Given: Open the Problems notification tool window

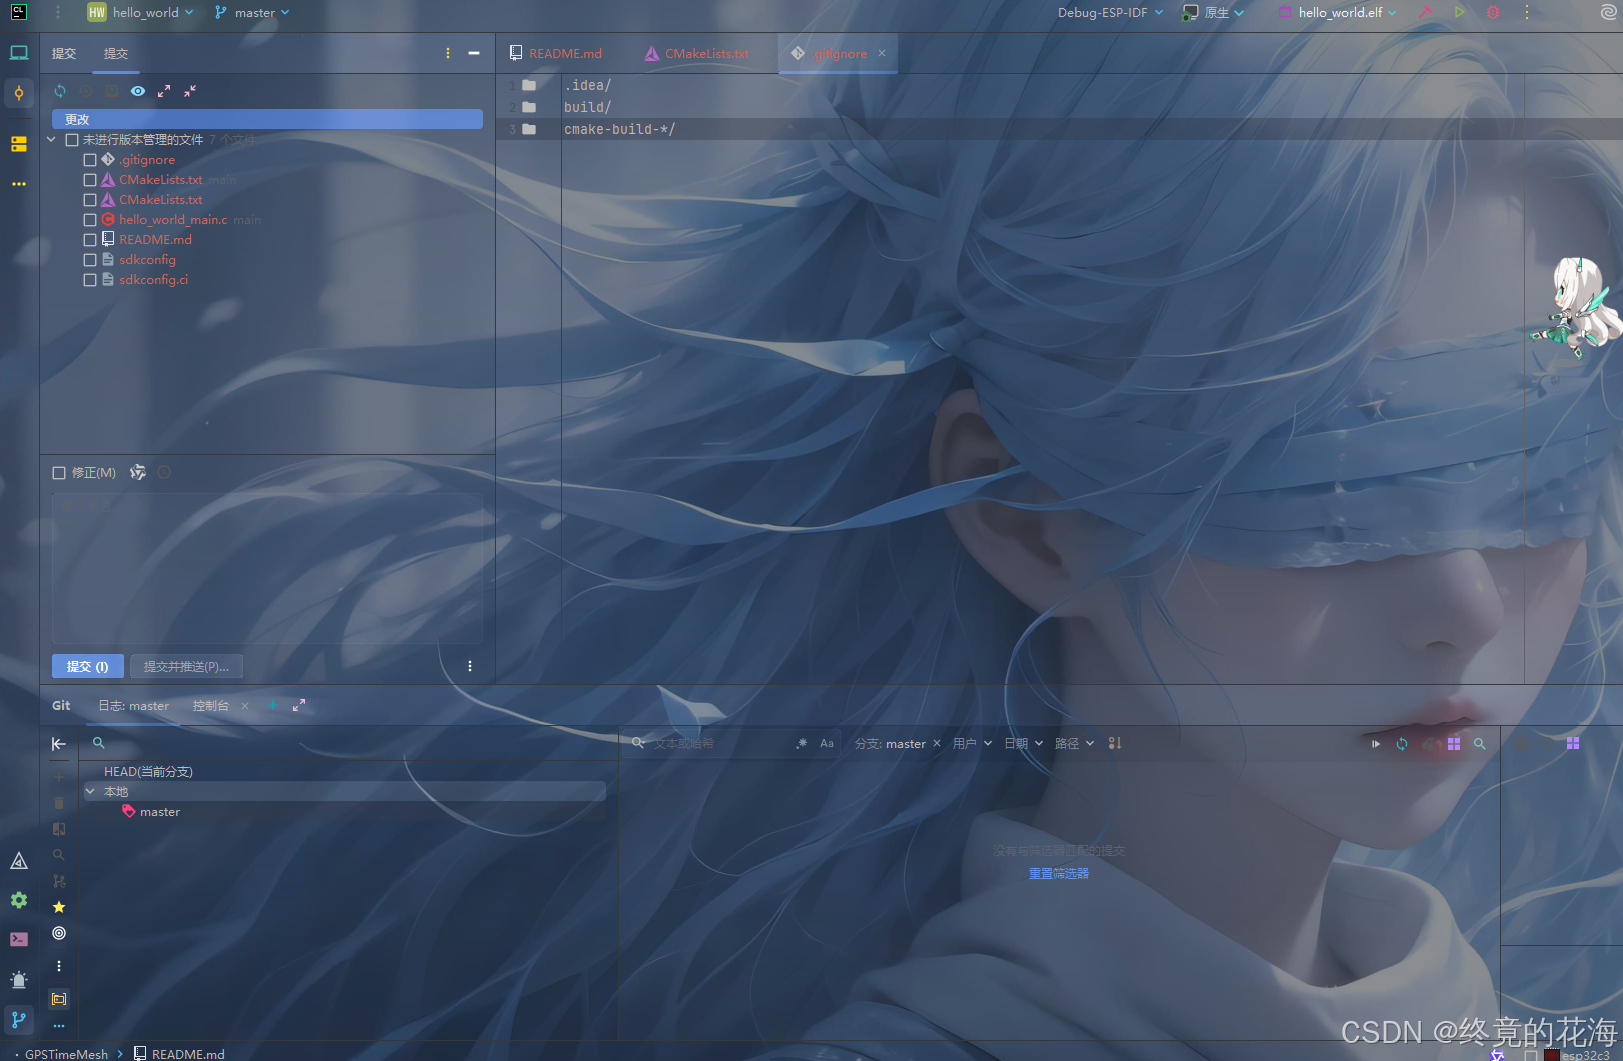Looking at the screenshot, I should (19, 979).
